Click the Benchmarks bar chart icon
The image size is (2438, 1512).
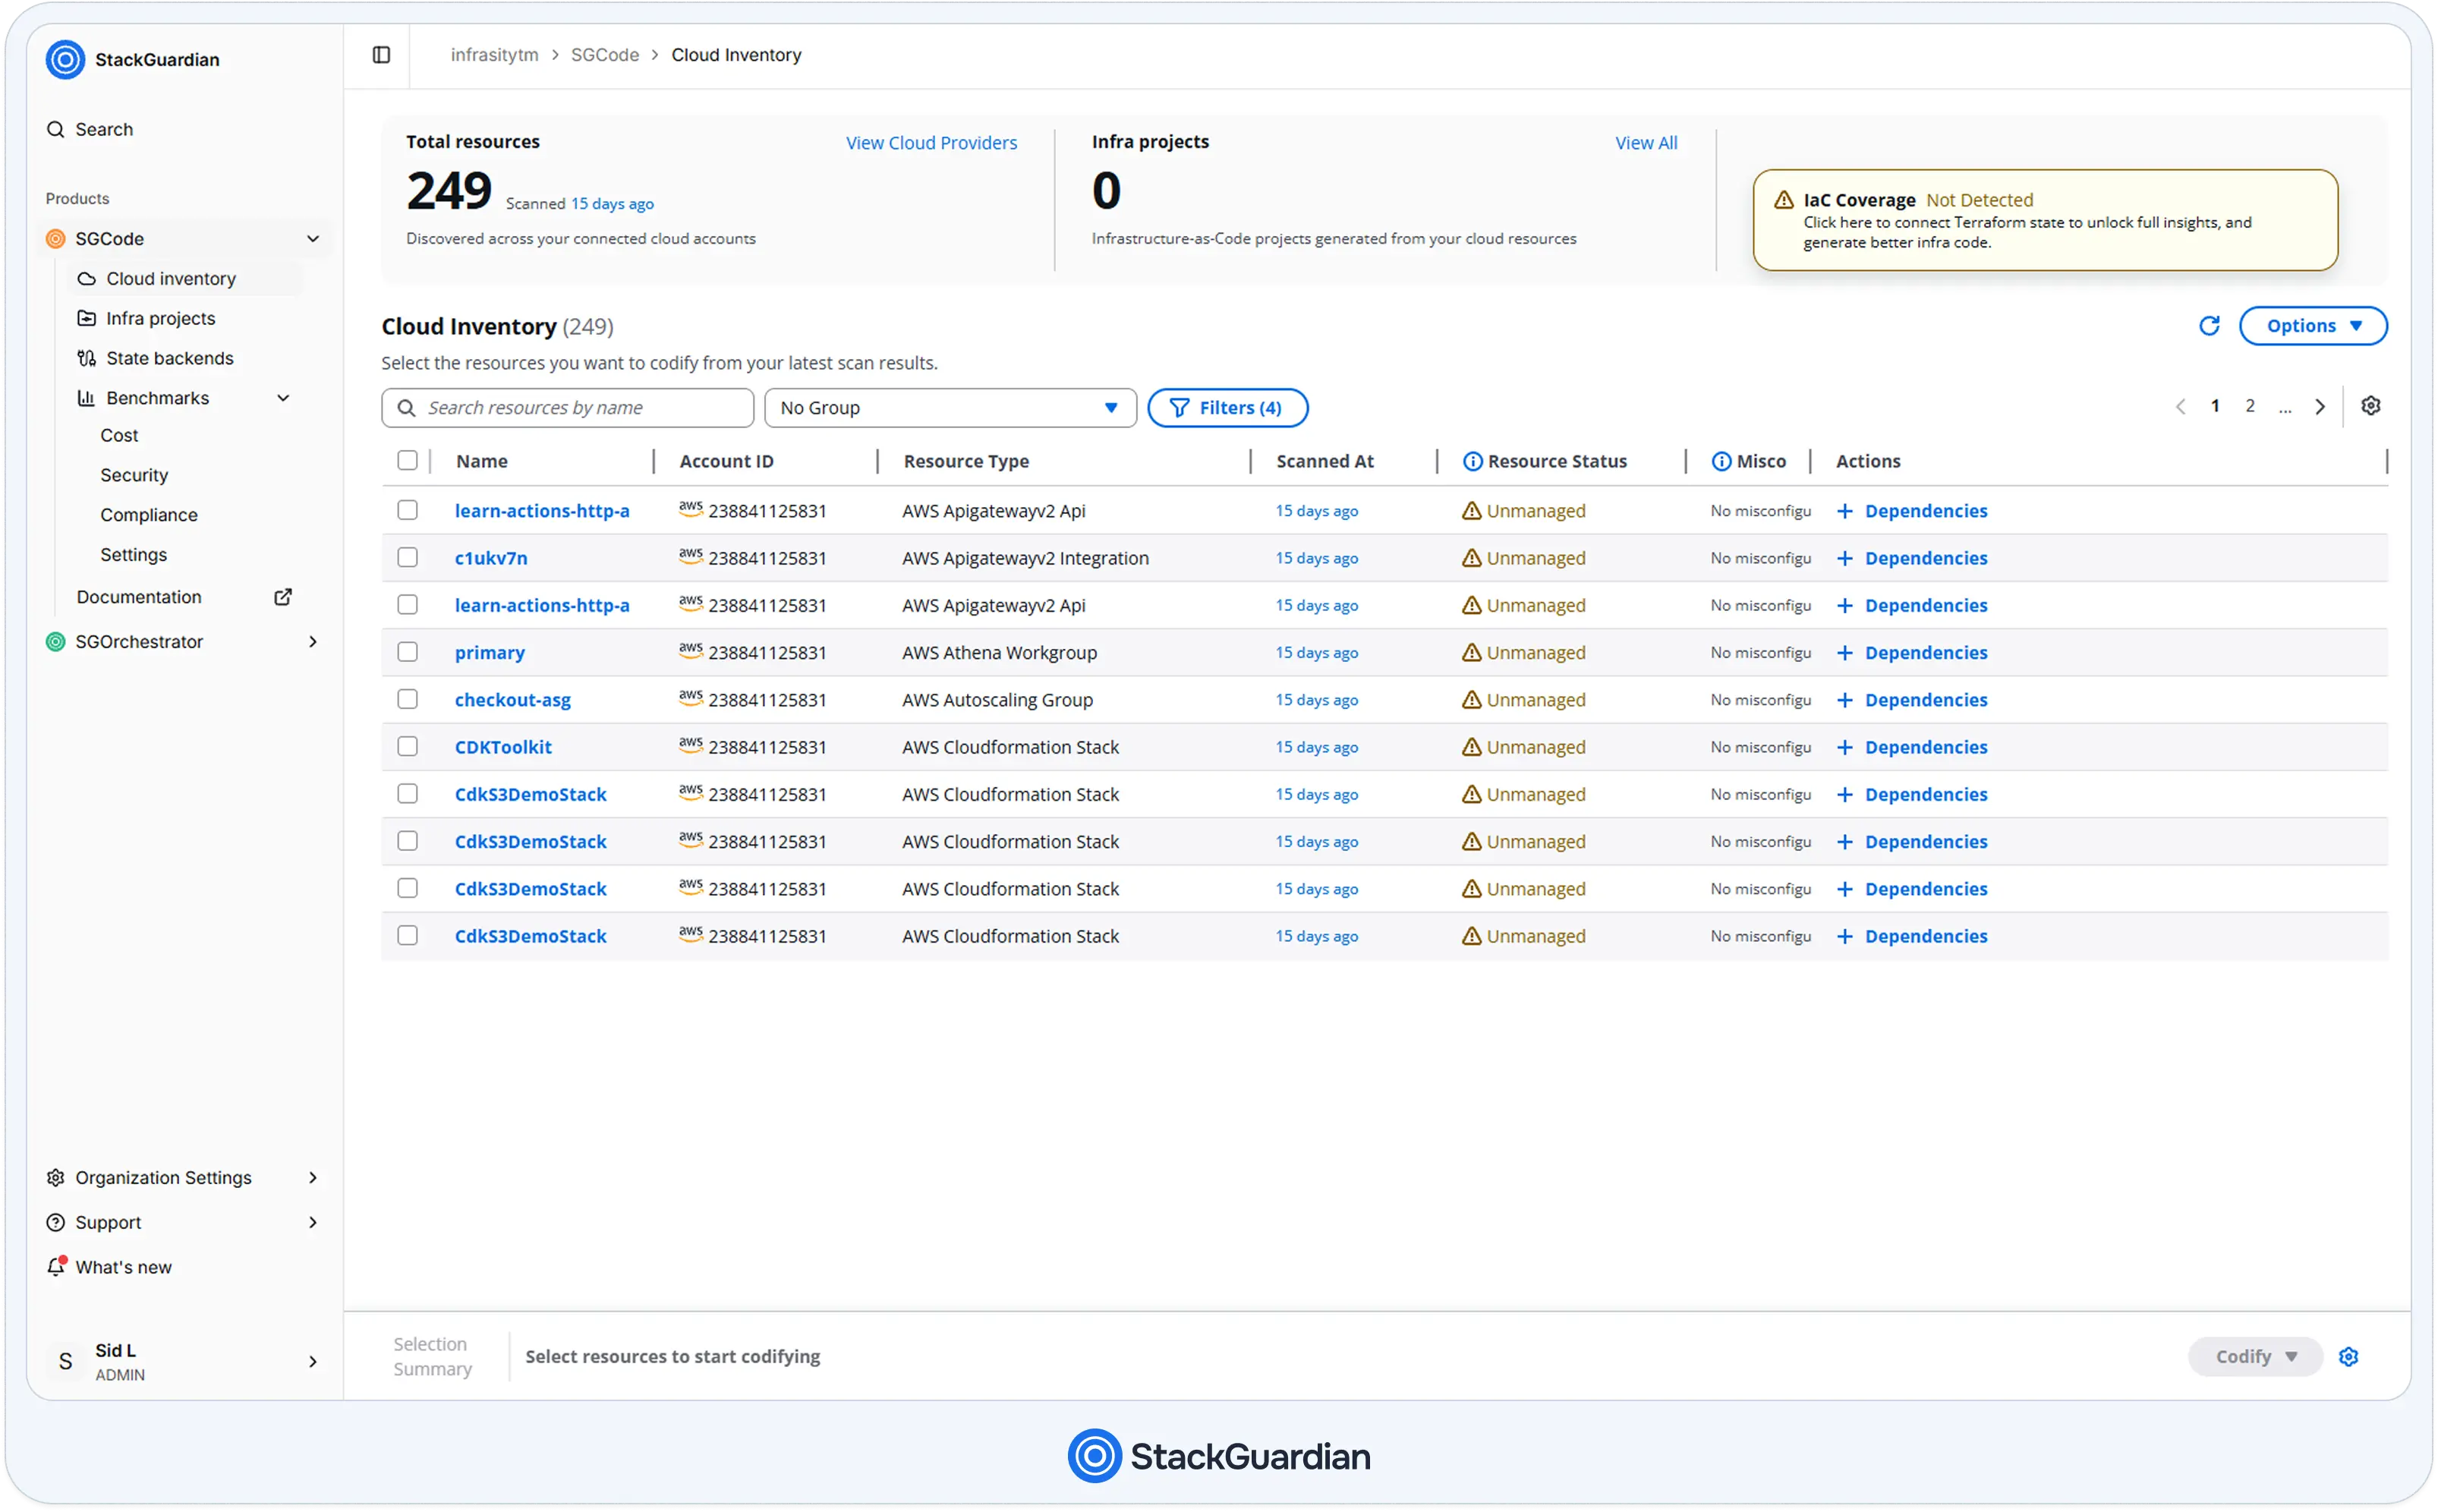click(87, 398)
